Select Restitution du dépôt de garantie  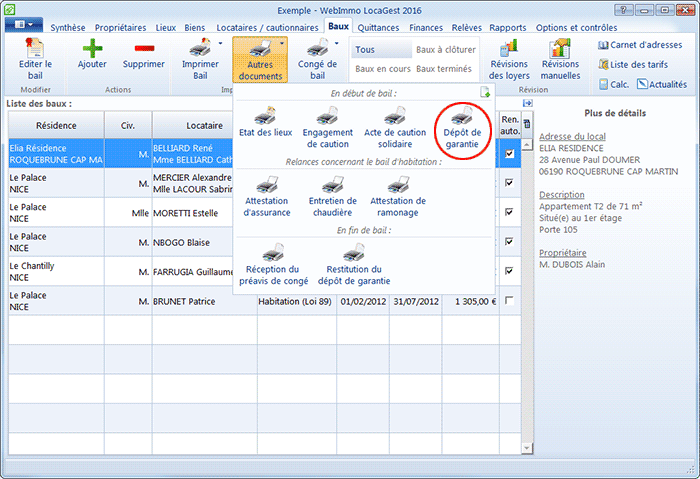click(x=354, y=264)
